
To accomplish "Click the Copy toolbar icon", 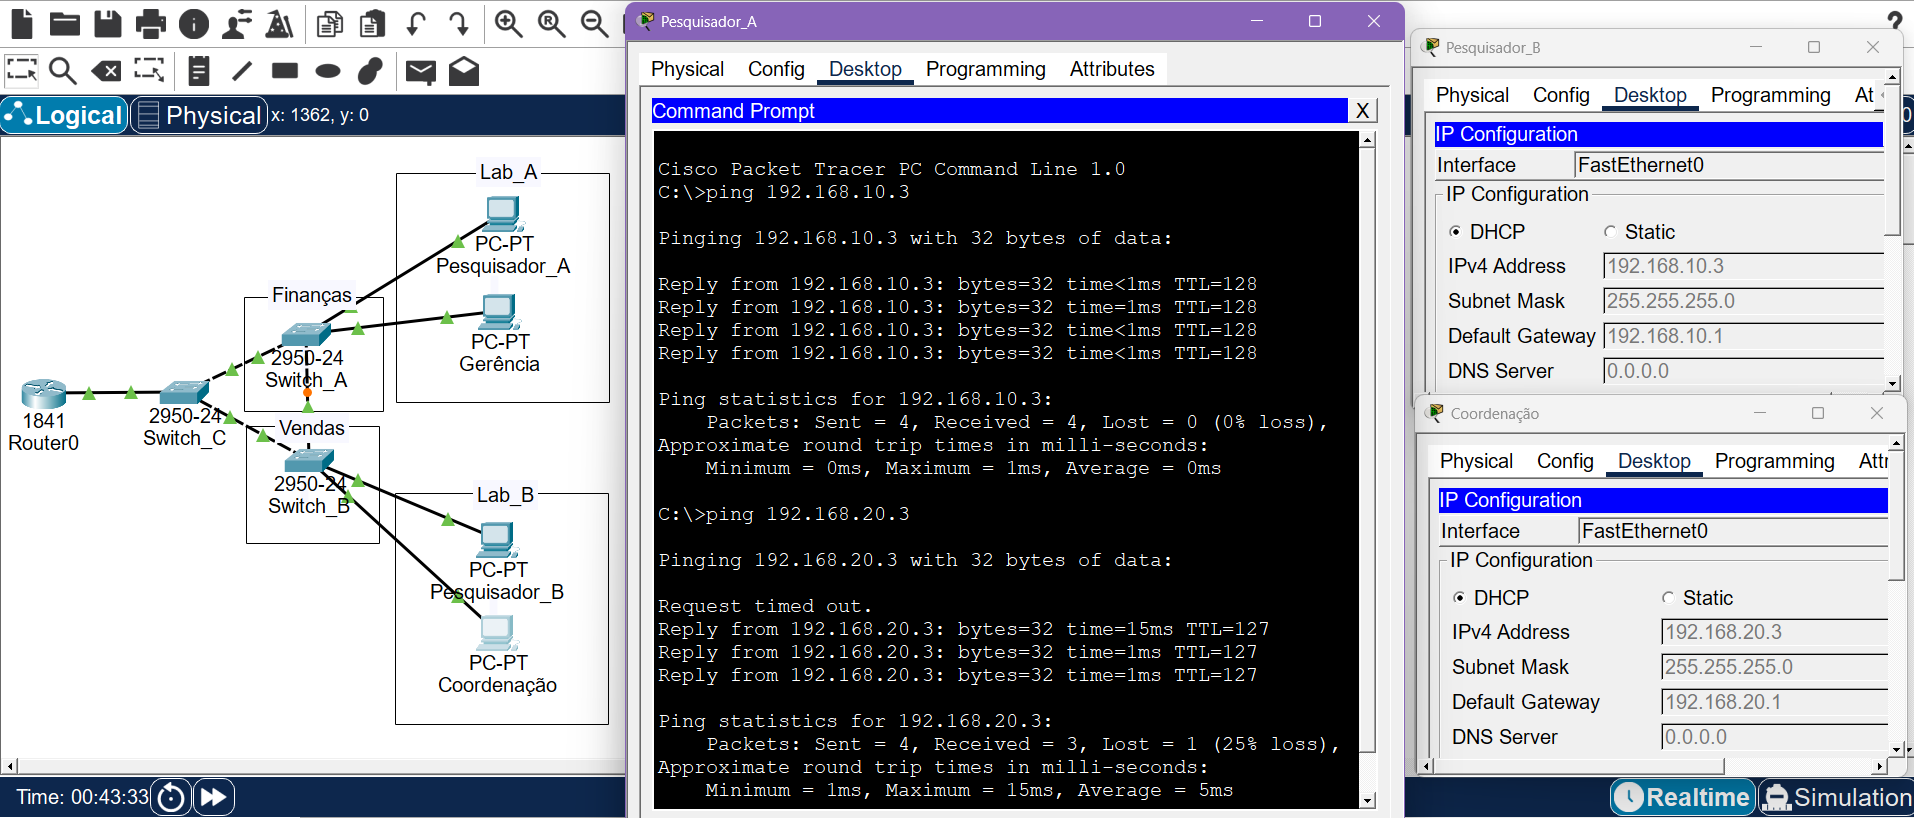I will pyautogui.click(x=330, y=23).
